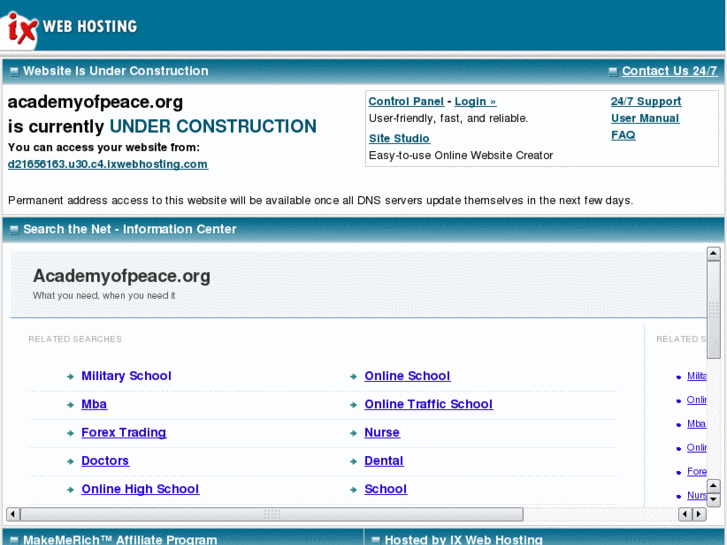Image resolution: width=727 pixels, height=545 pixels.
Task: Click the UNDER CONSTRUCTION text
Action: (x=213, y=126)
